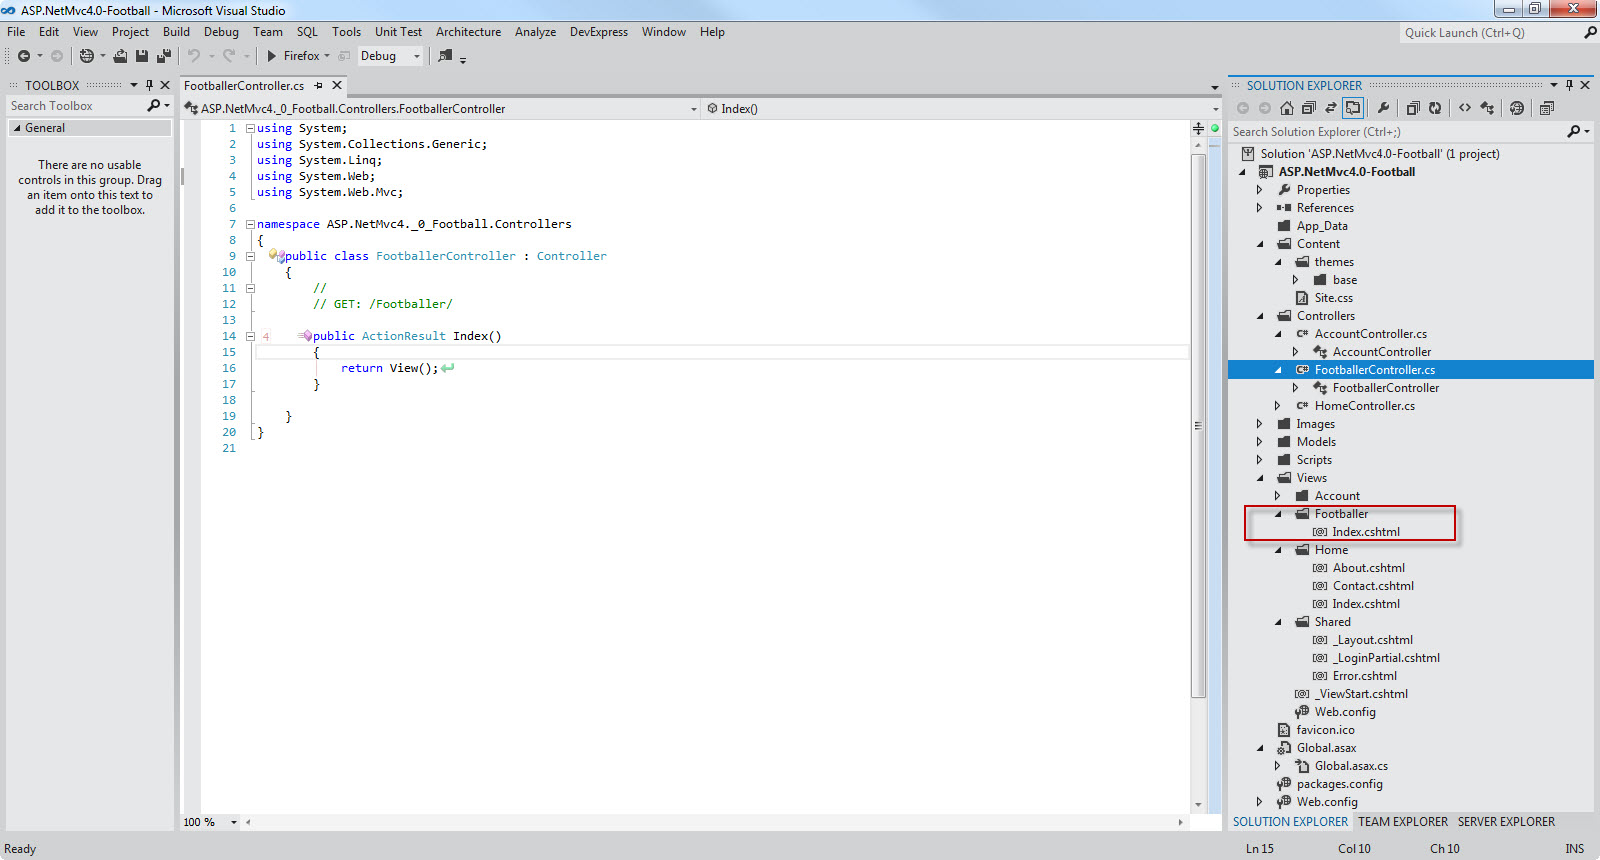Open the Firefox browser dropdown arrow
The image size is (1600, 860).
[327, 56]
